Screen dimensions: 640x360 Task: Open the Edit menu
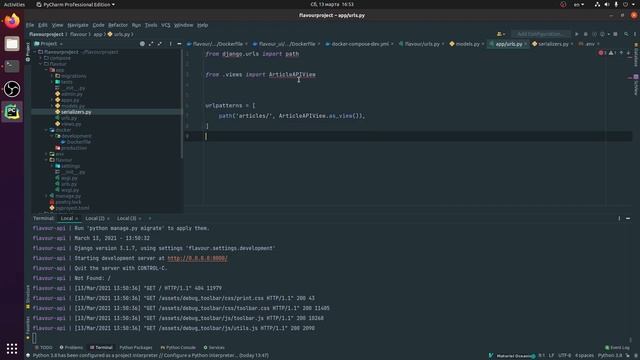43,25
